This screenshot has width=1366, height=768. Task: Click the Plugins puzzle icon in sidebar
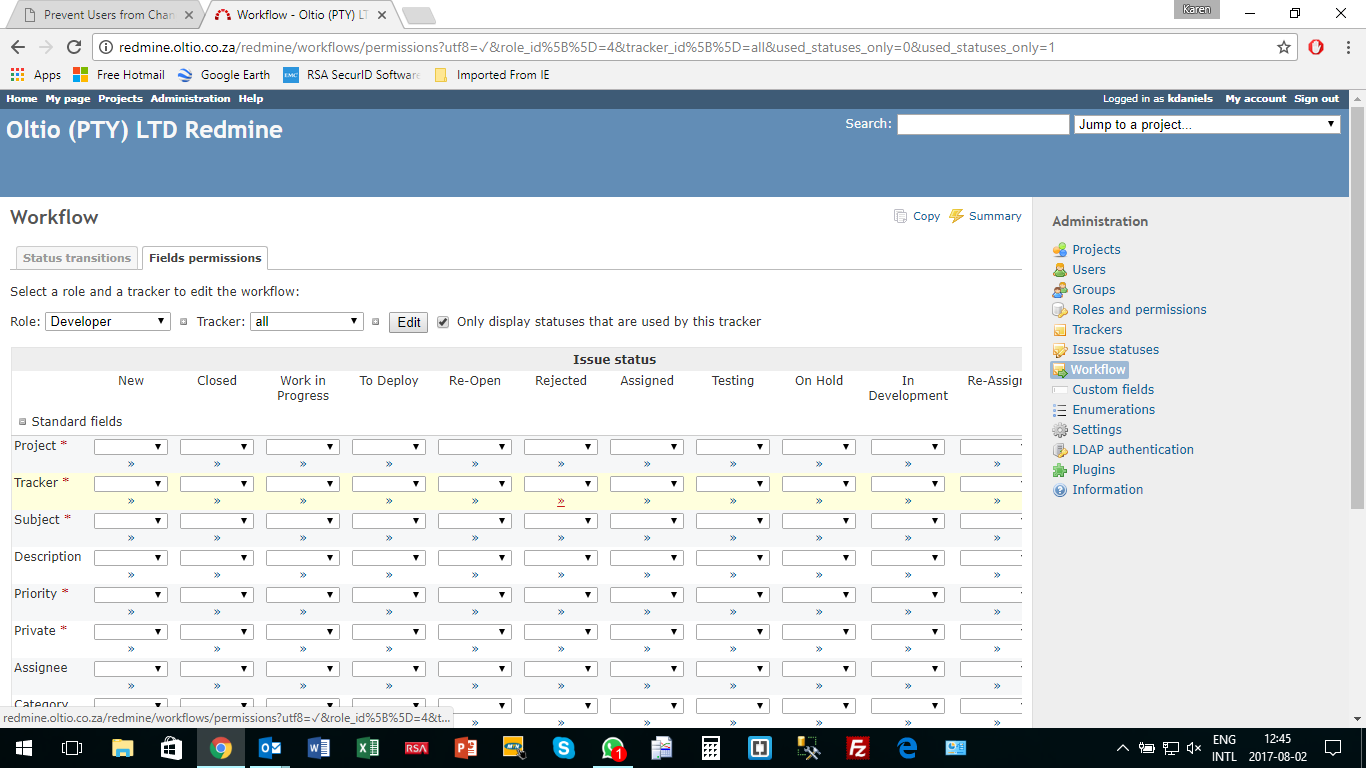point(1060,470)
